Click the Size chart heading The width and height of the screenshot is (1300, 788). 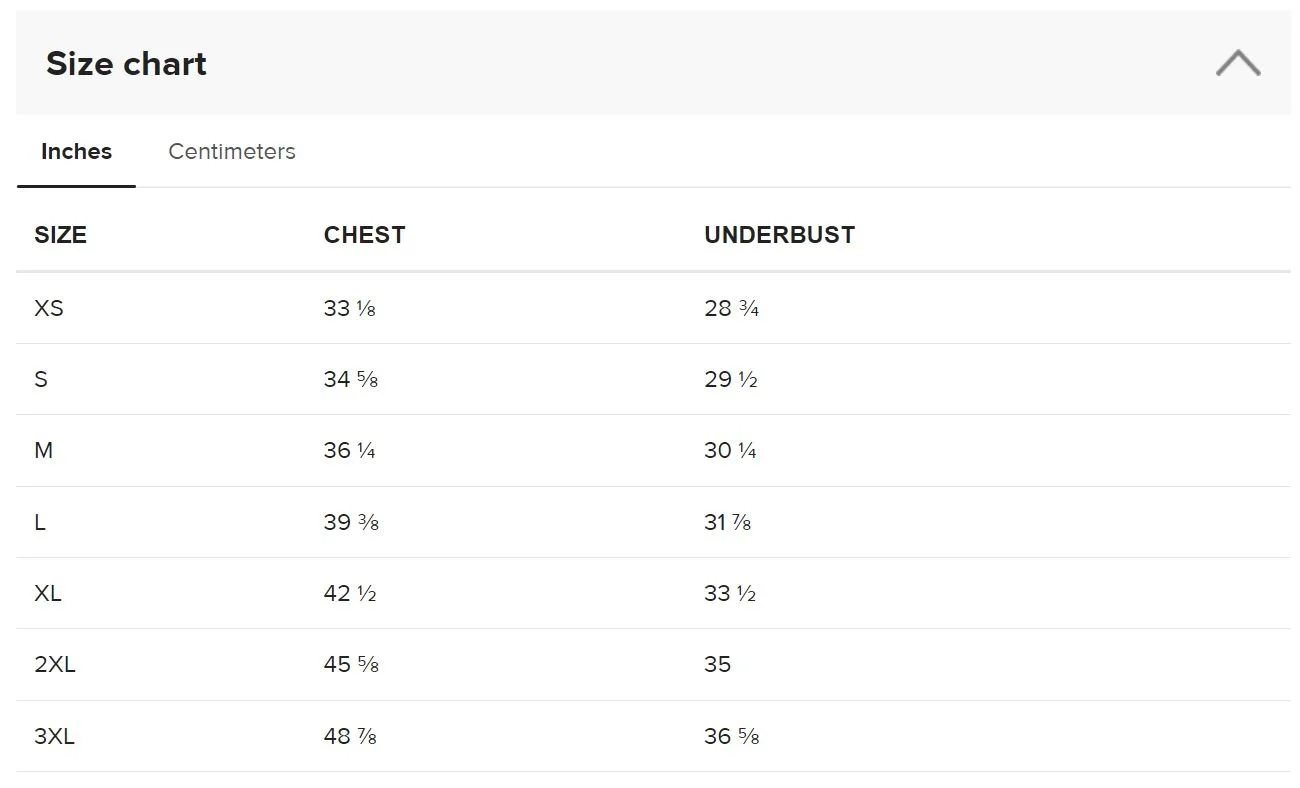[126, 63]
